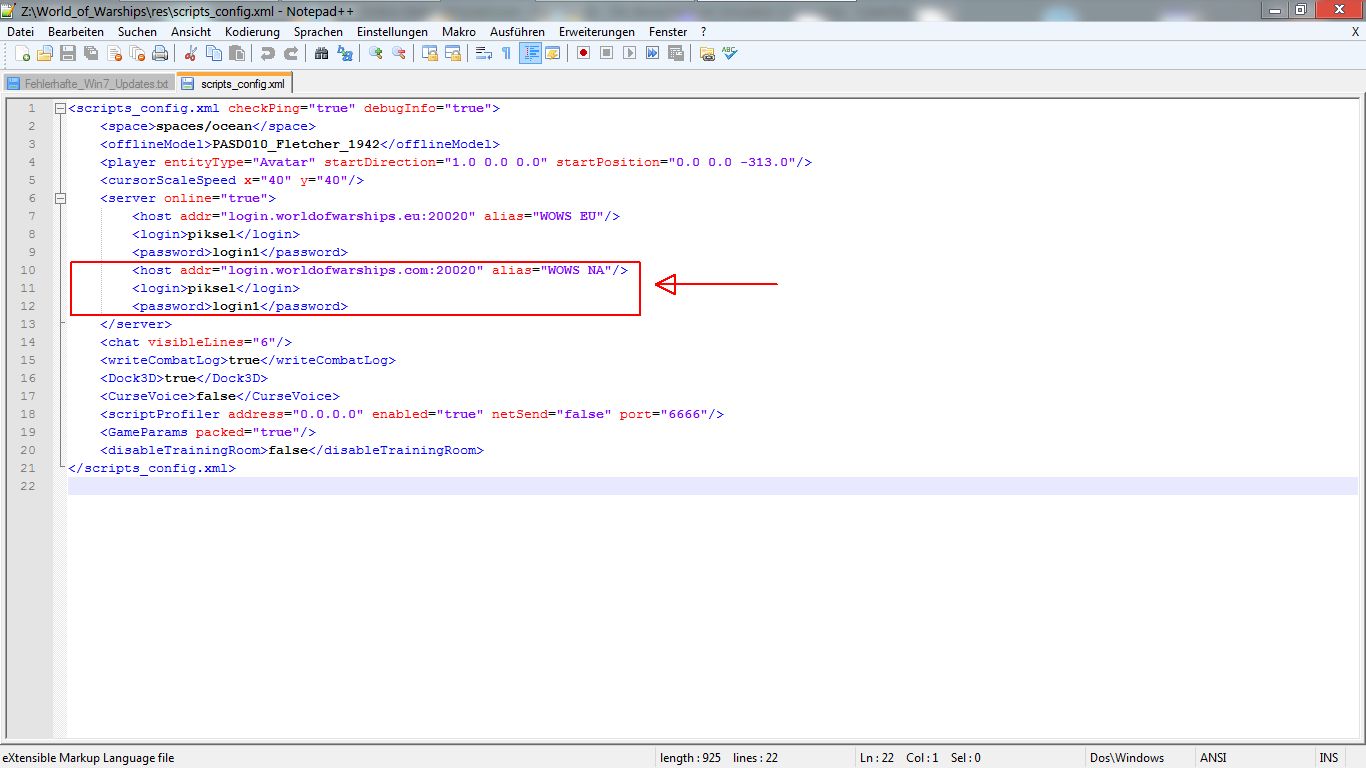Click the writeCombatLog line text
The height and width of the screenshot is (768, 1366).
[x=248, y=360]
